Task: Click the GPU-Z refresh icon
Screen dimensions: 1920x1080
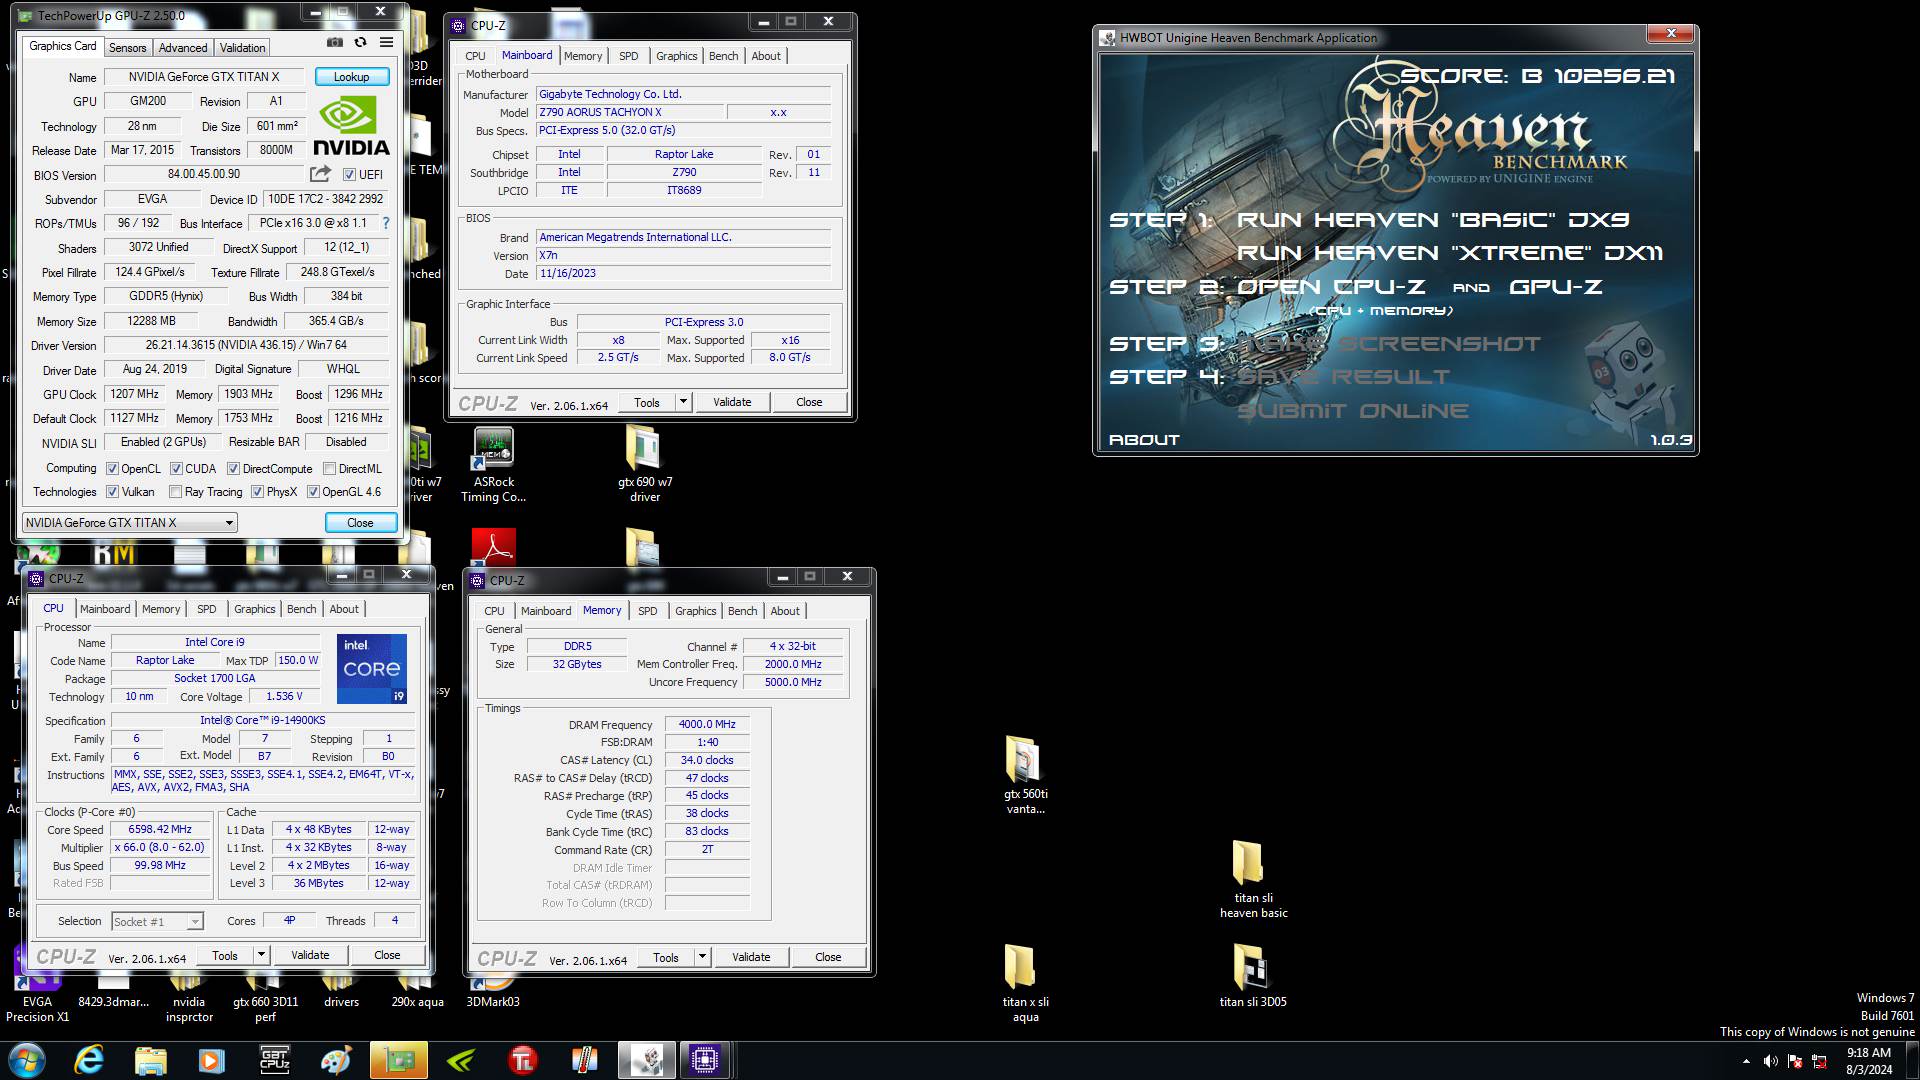Action: coord(360,43)
